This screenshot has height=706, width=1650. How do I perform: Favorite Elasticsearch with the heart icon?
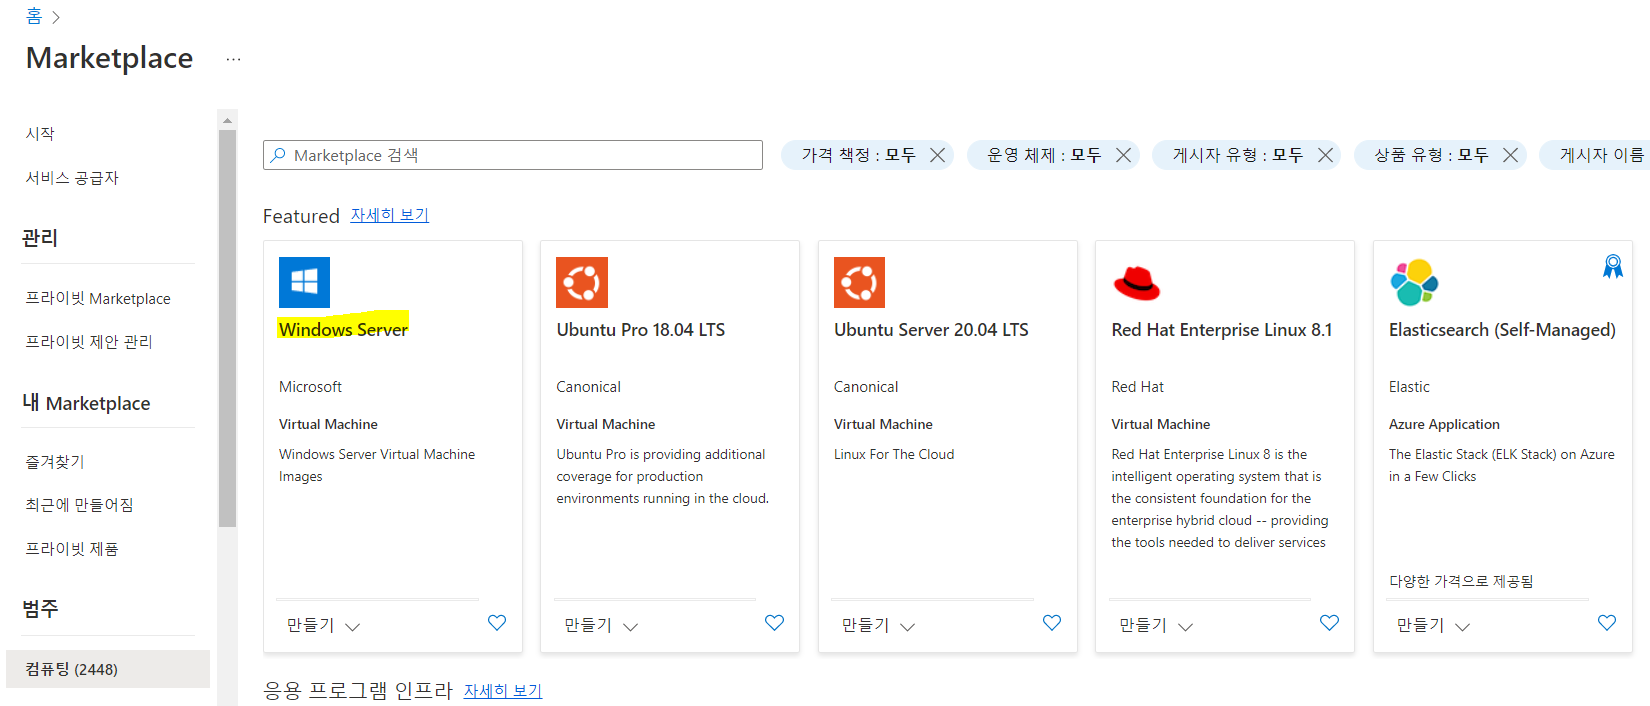coord(1607,622)
